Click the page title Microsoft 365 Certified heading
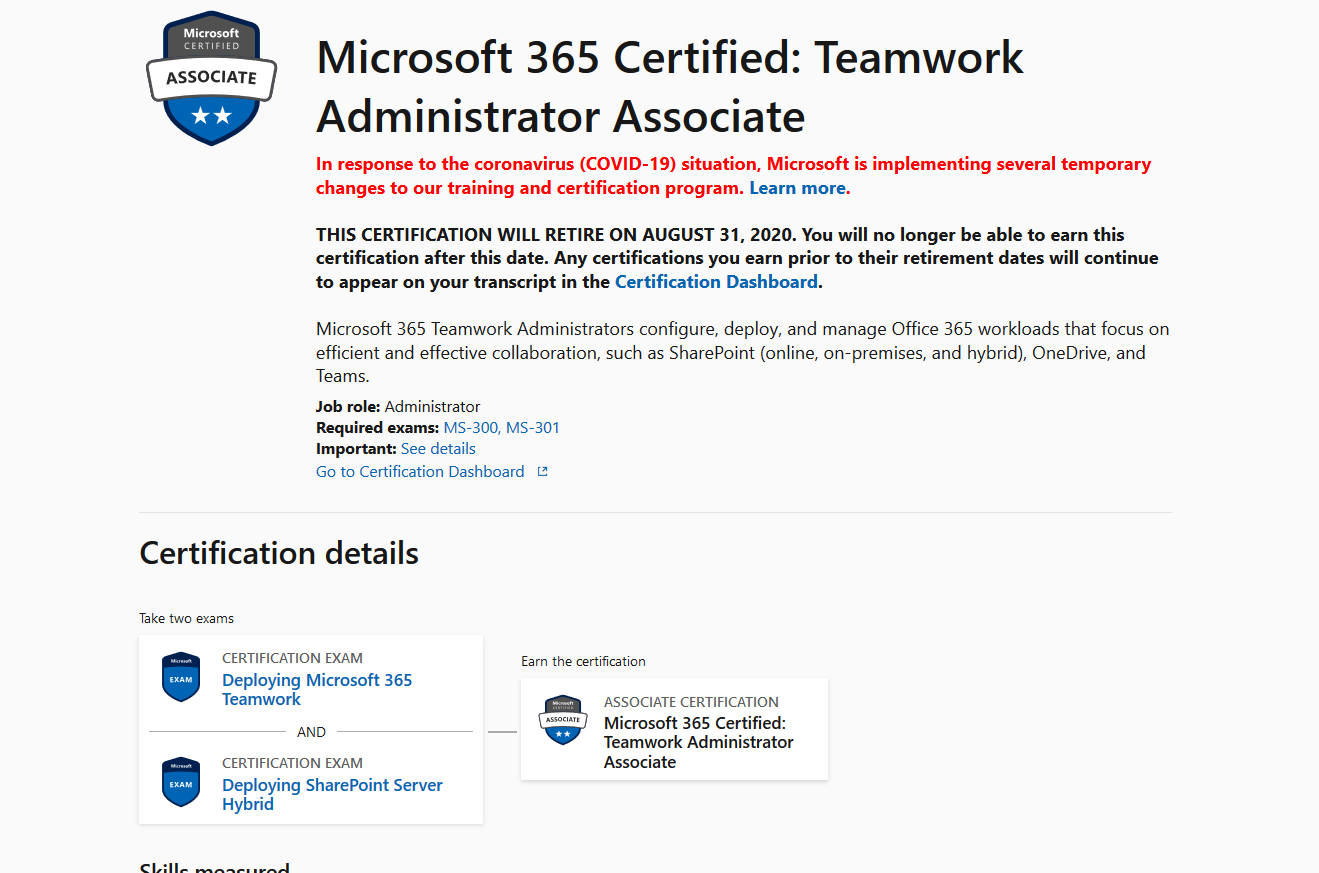This screenshot has width=1319, height=873. click(x=670, y=87)
